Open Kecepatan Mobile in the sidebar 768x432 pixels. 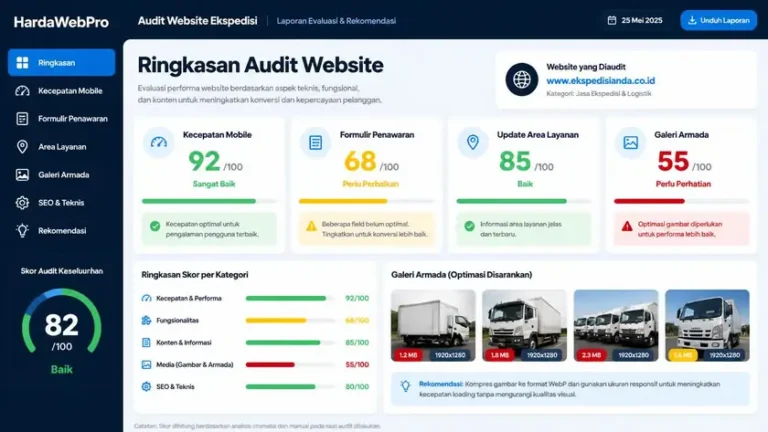[x=61, y=91]
